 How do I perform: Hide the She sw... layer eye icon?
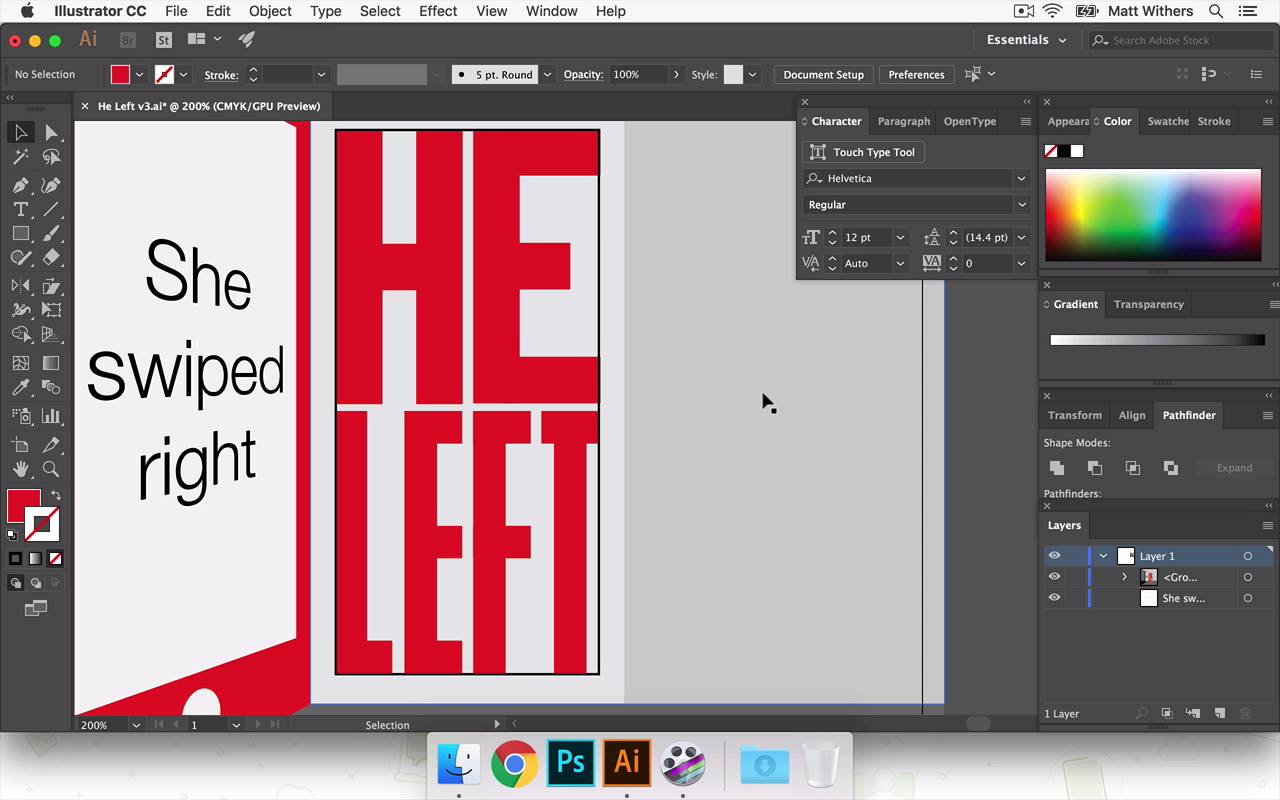point(1054,598)
